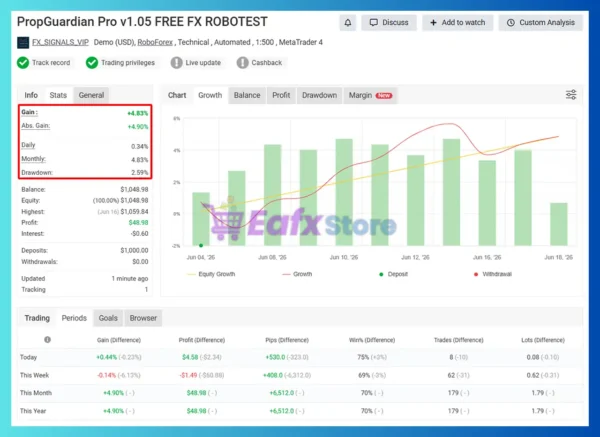Click the Deposits value $1,000.00
Image resolution: width=600 pixels, height=437 pixels.
[134, 251]
